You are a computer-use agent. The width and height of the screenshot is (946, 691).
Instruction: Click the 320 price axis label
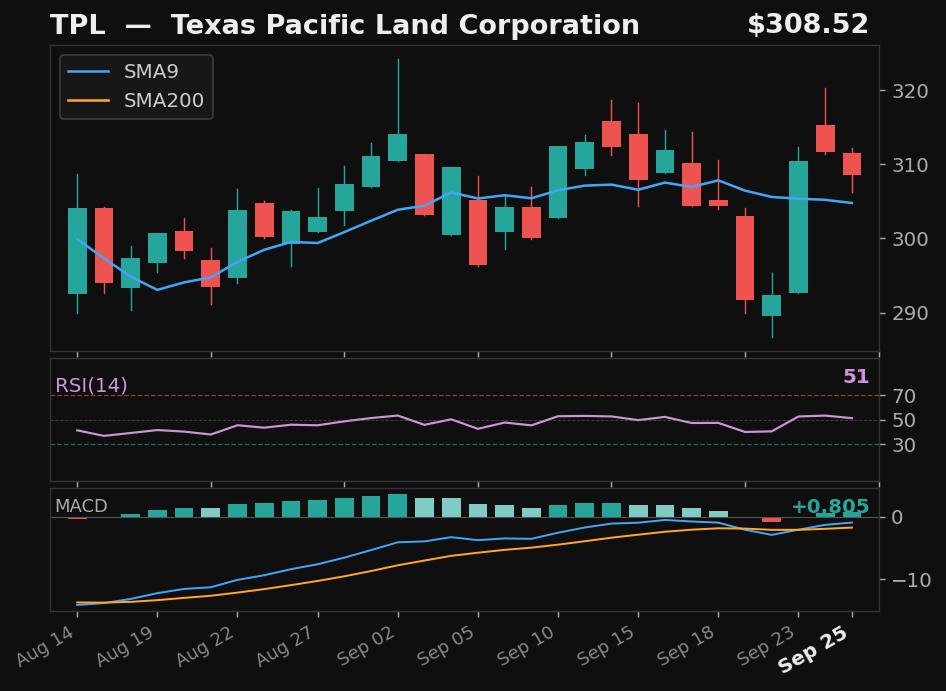(910, 92)
